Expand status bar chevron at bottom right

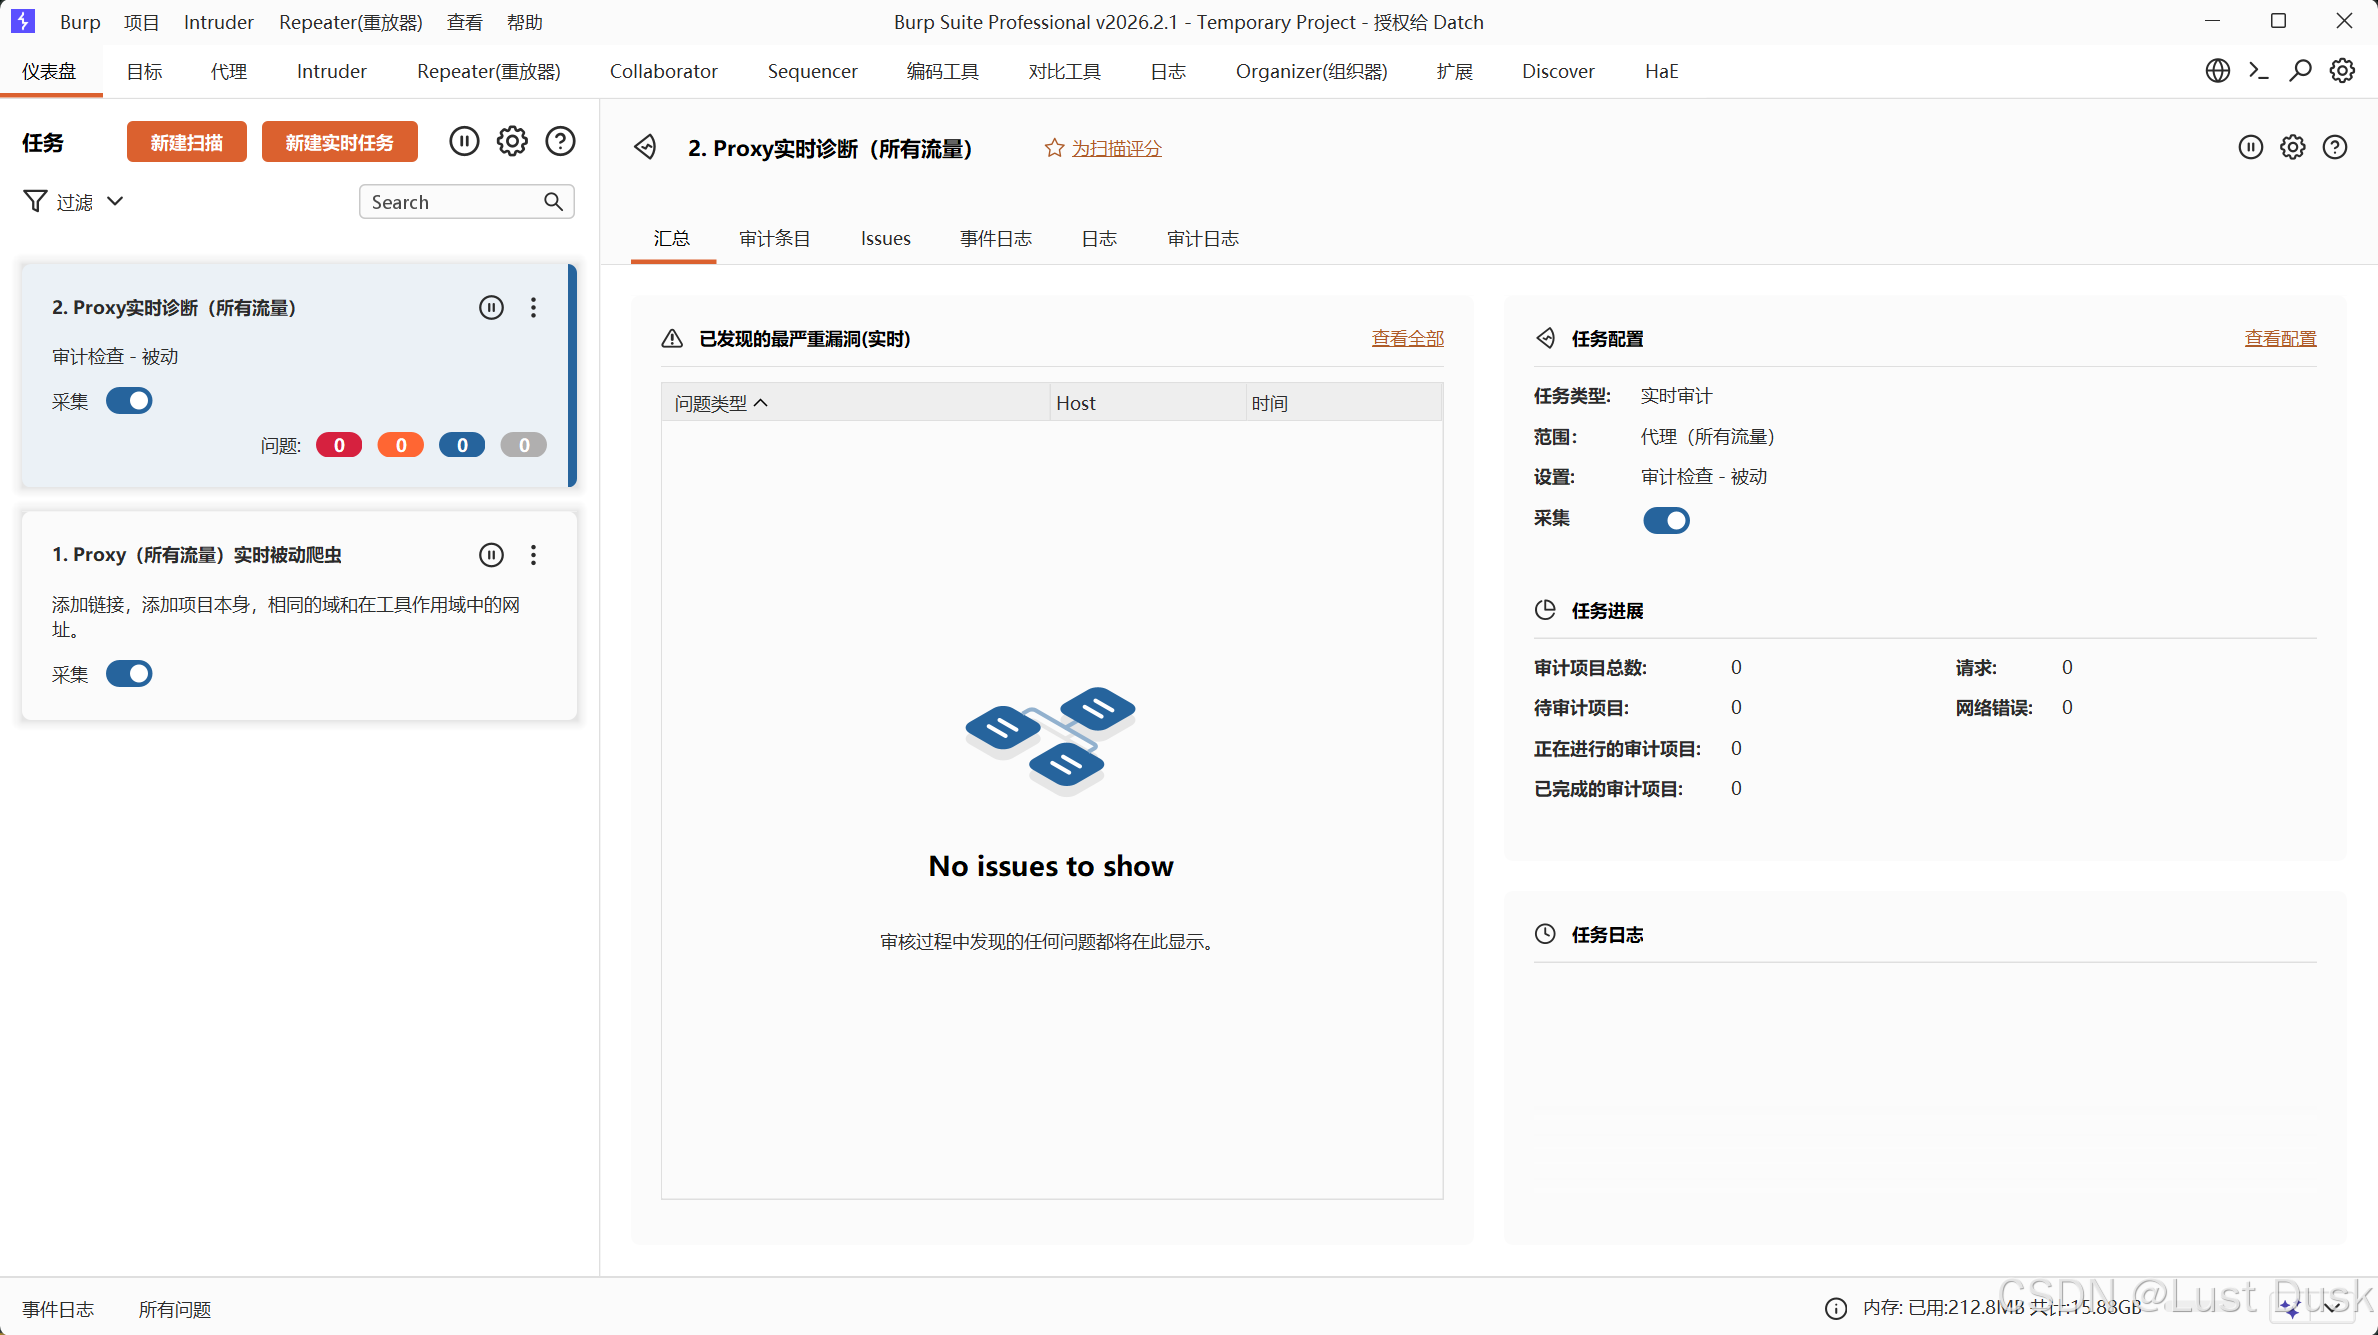(x=2332, y=1308)
